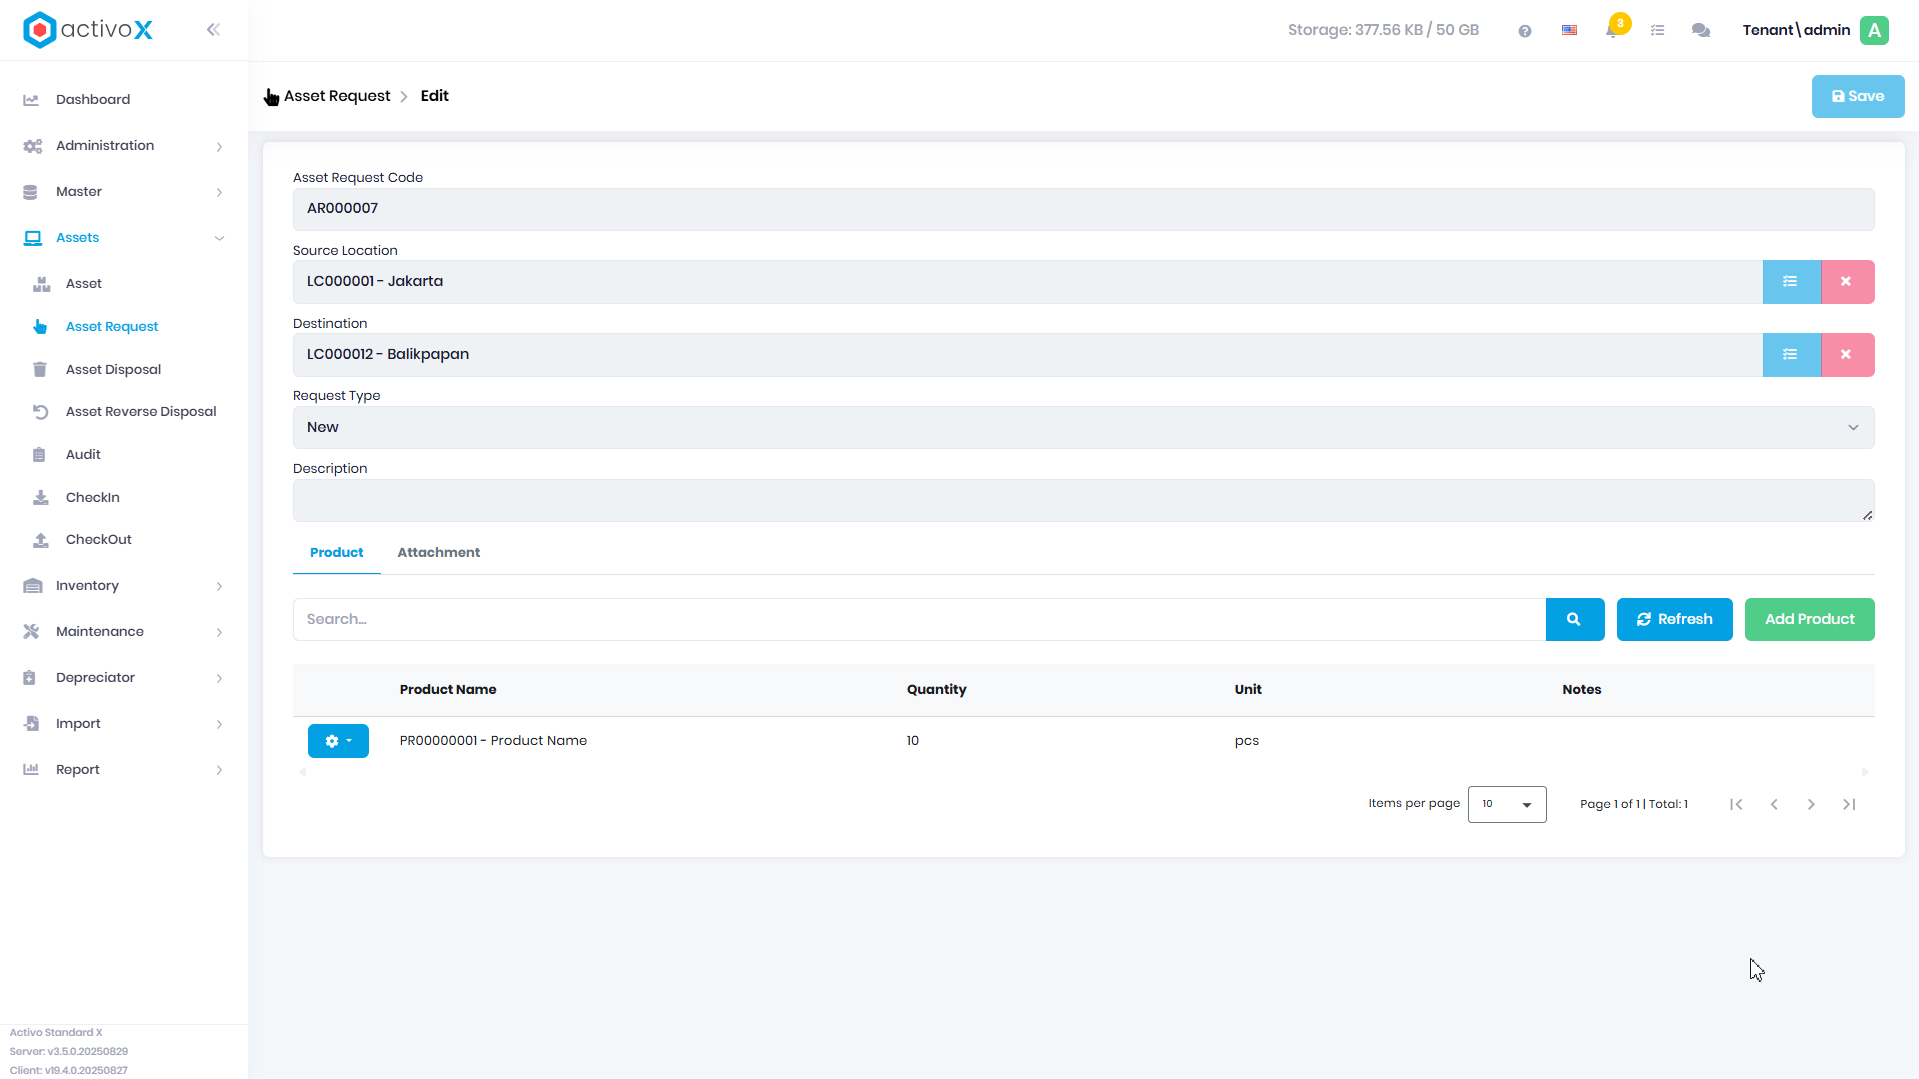Open gear action menu for PR00000001 row

[x=338, y=741]
